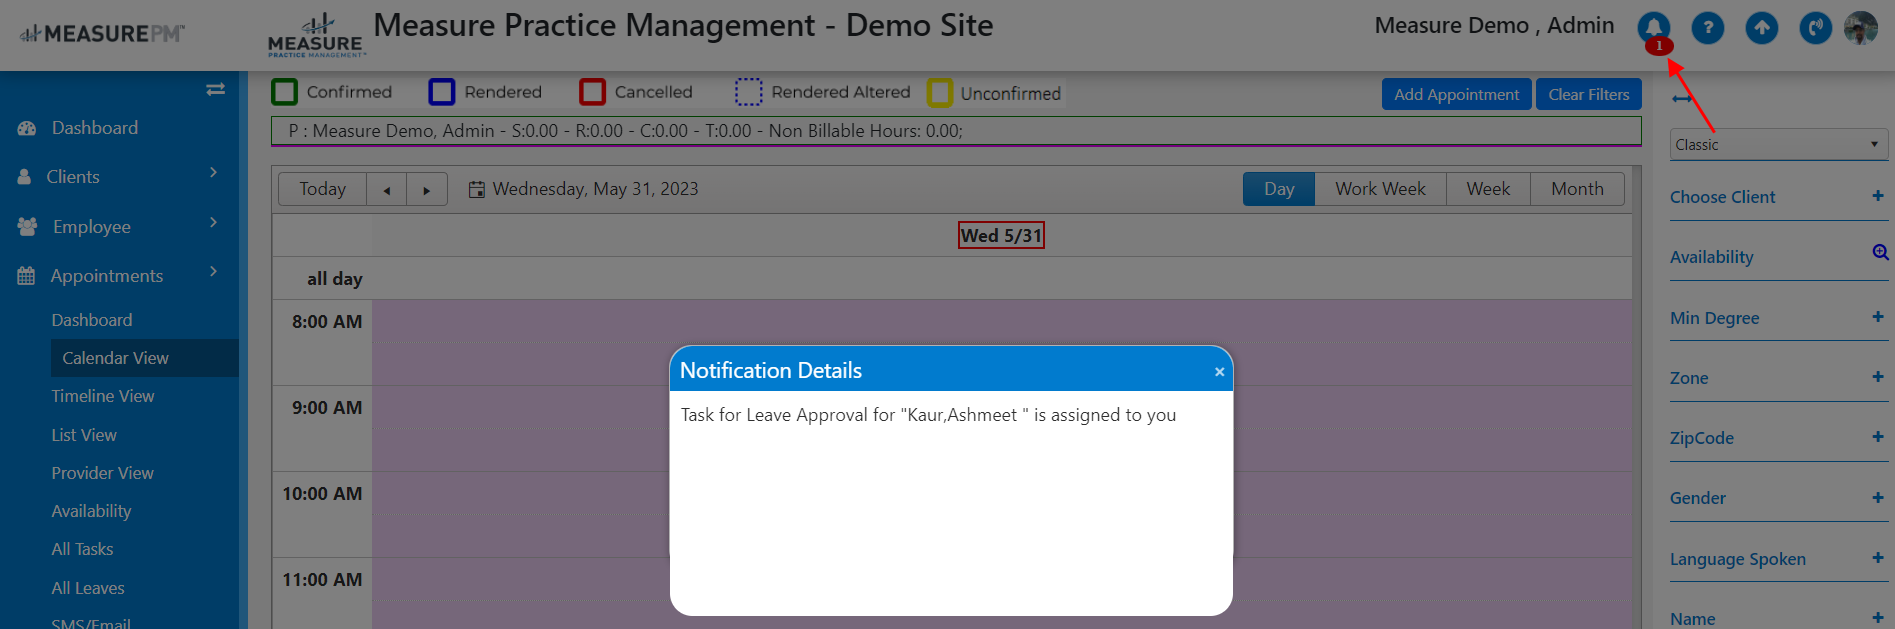Expand Gender filter plus icon
The image size is (1895, 629).
click(1878, 497)
